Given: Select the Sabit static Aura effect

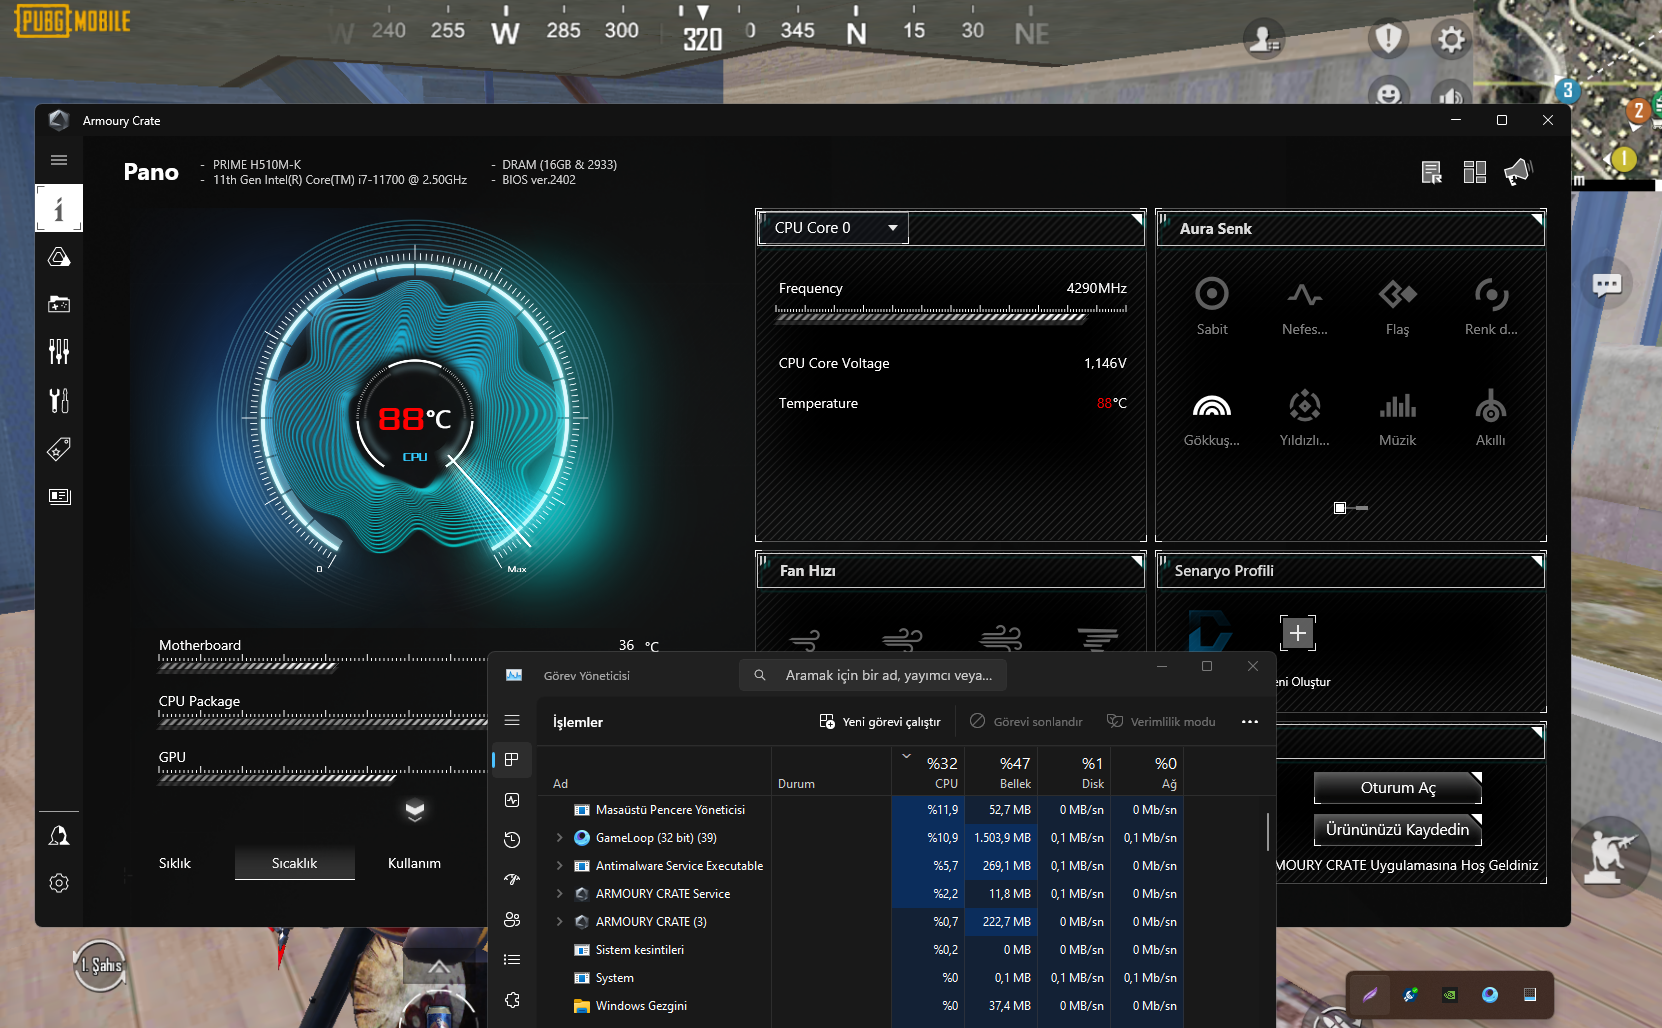Looking at the screenshot, I should click(1211, 295).
